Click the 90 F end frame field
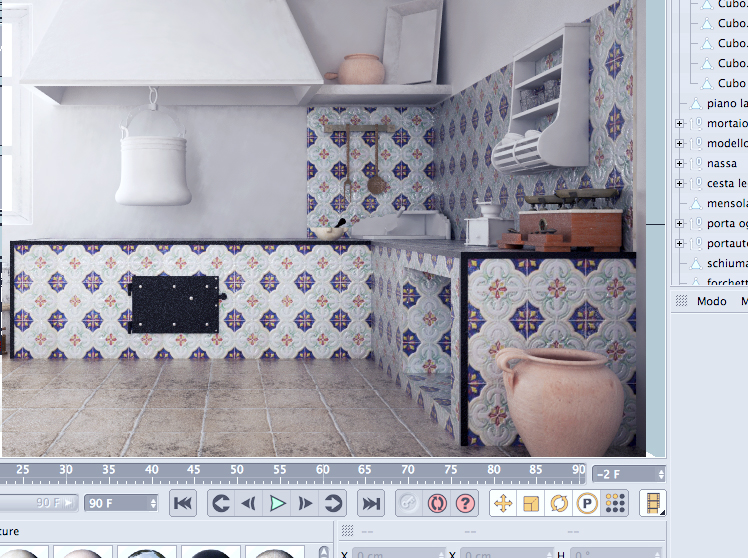Screen dimensions: 748x558 tap(116, 503)
